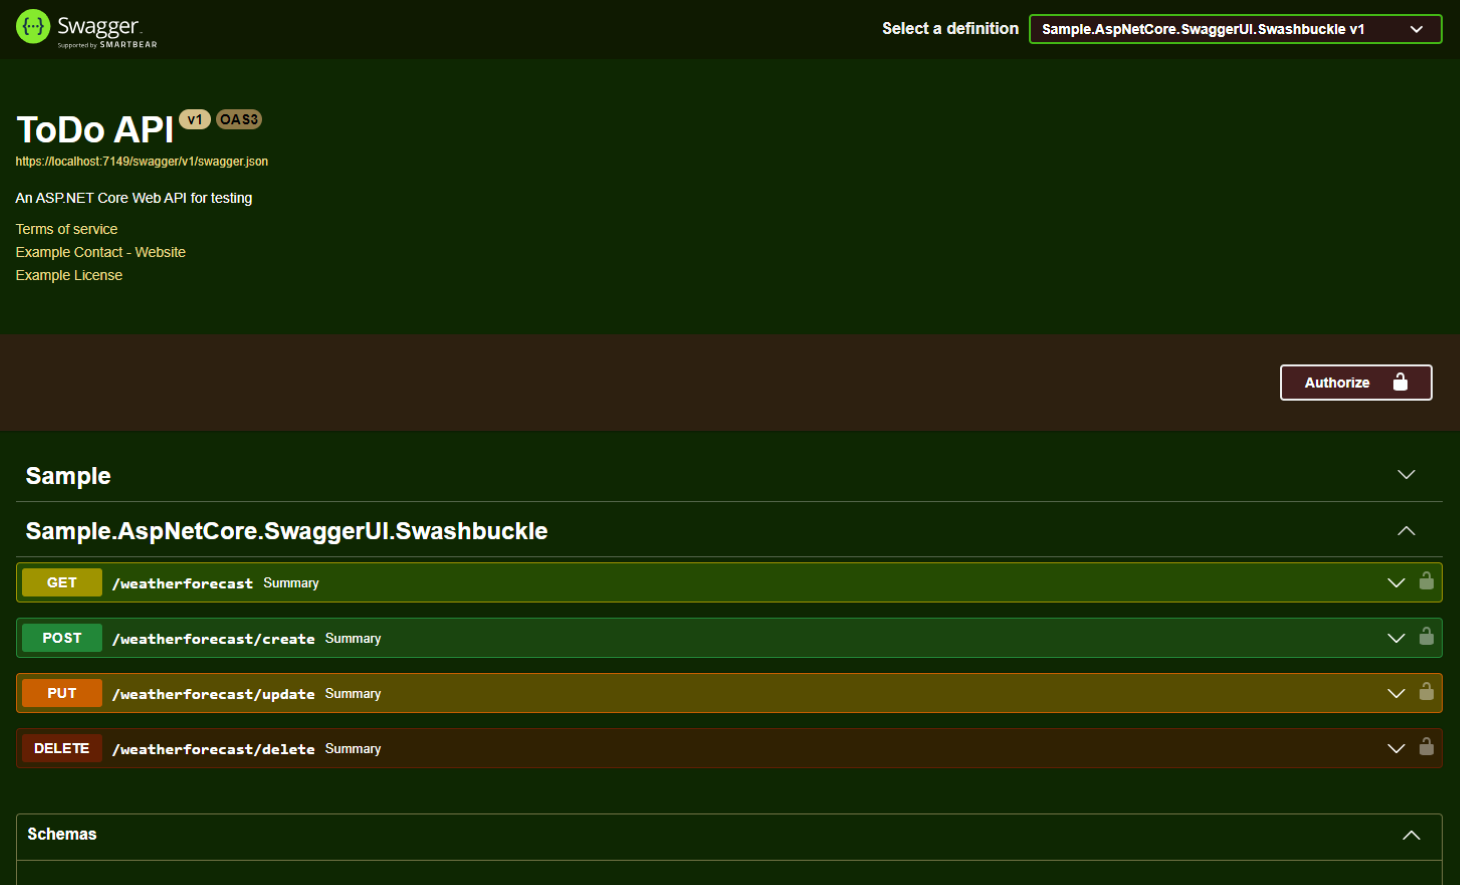The height and width of the screenshot is (885, 1460).
Task: Click the GET method badge
Action: point(62,582)
